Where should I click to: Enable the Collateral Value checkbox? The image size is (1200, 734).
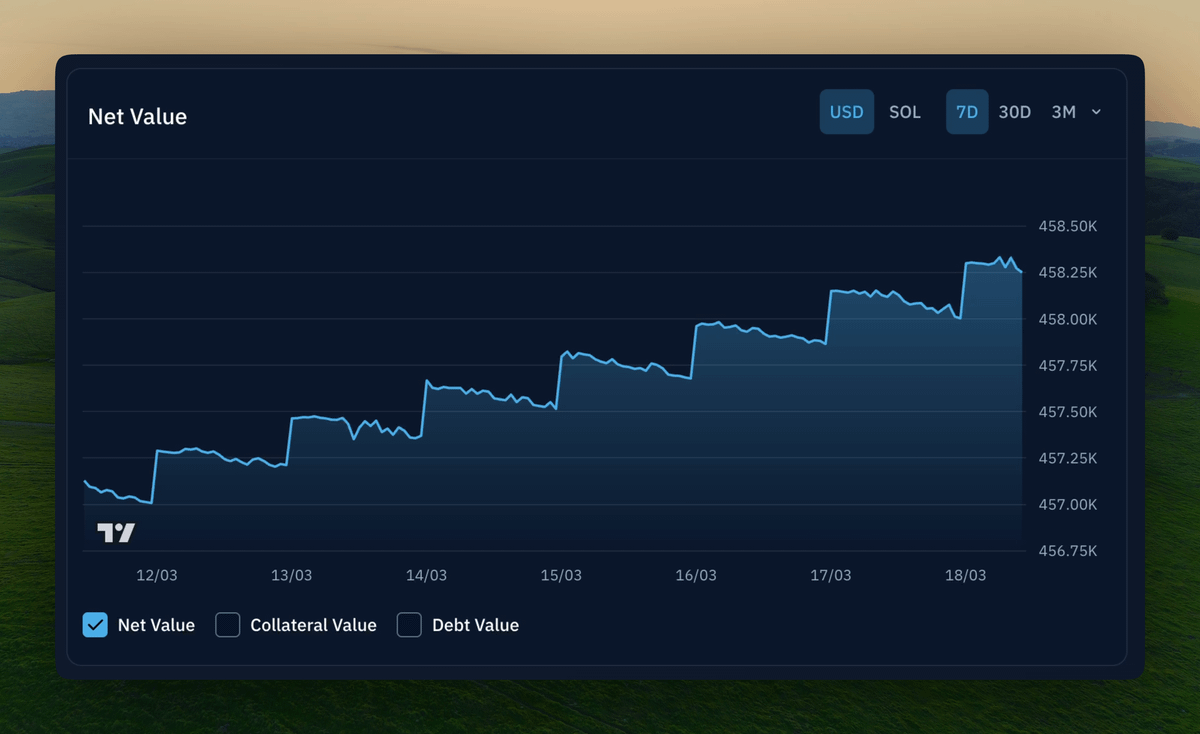(228, 625)
